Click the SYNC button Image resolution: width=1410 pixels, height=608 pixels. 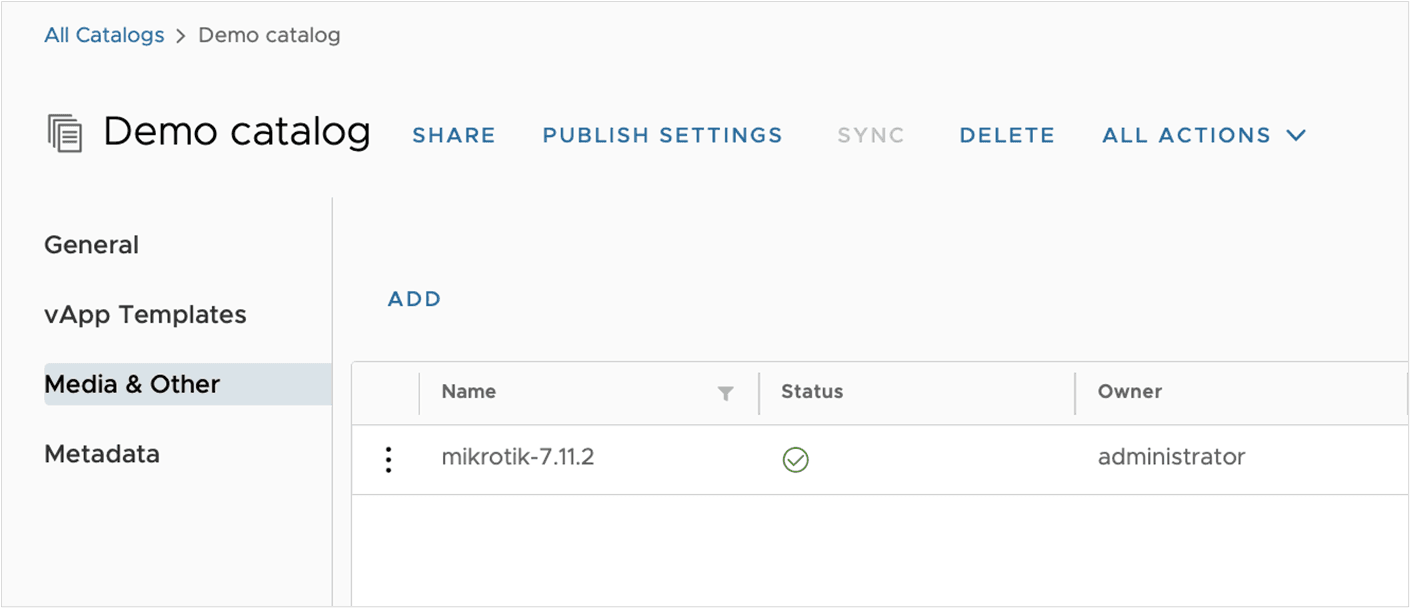(871, 135)
